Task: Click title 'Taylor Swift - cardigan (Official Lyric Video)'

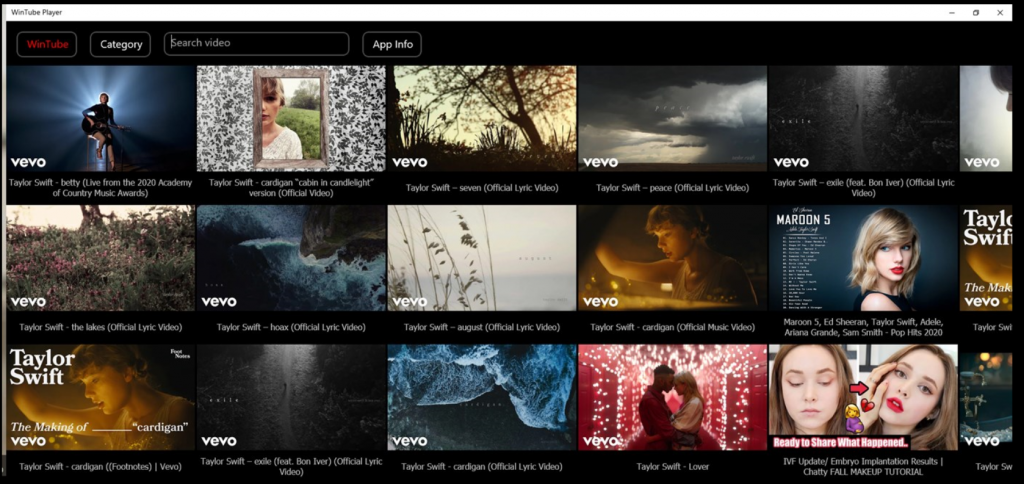Action: (482, 467)
